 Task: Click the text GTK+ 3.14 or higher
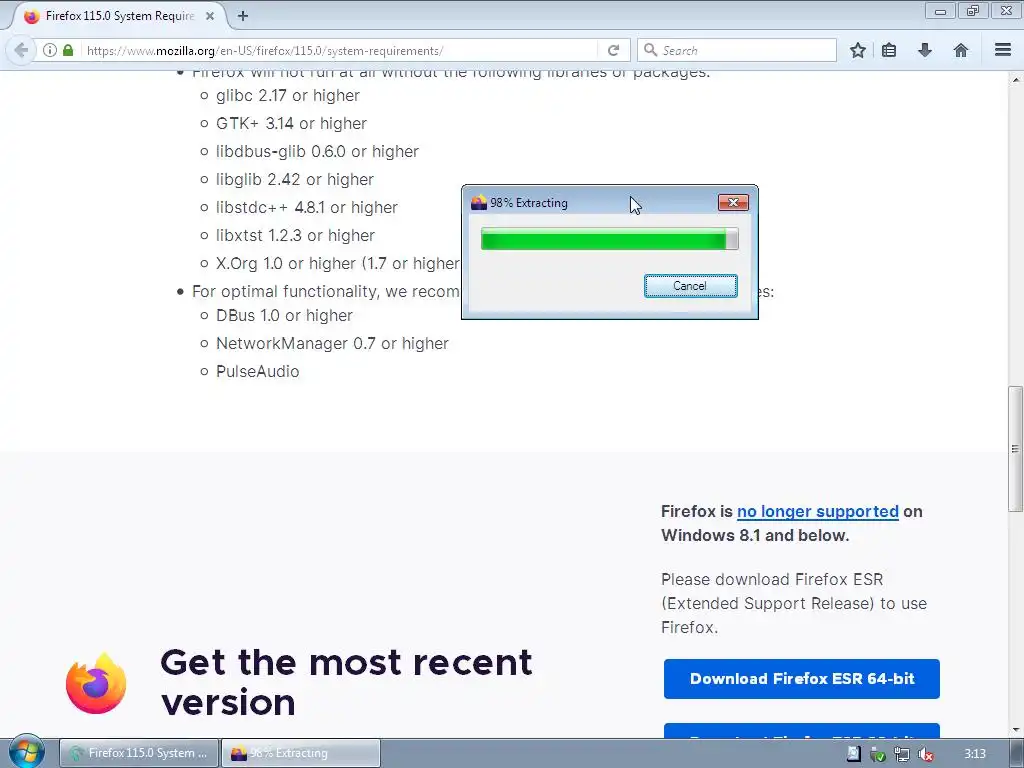pyautogui.click(x=291, y=123)
